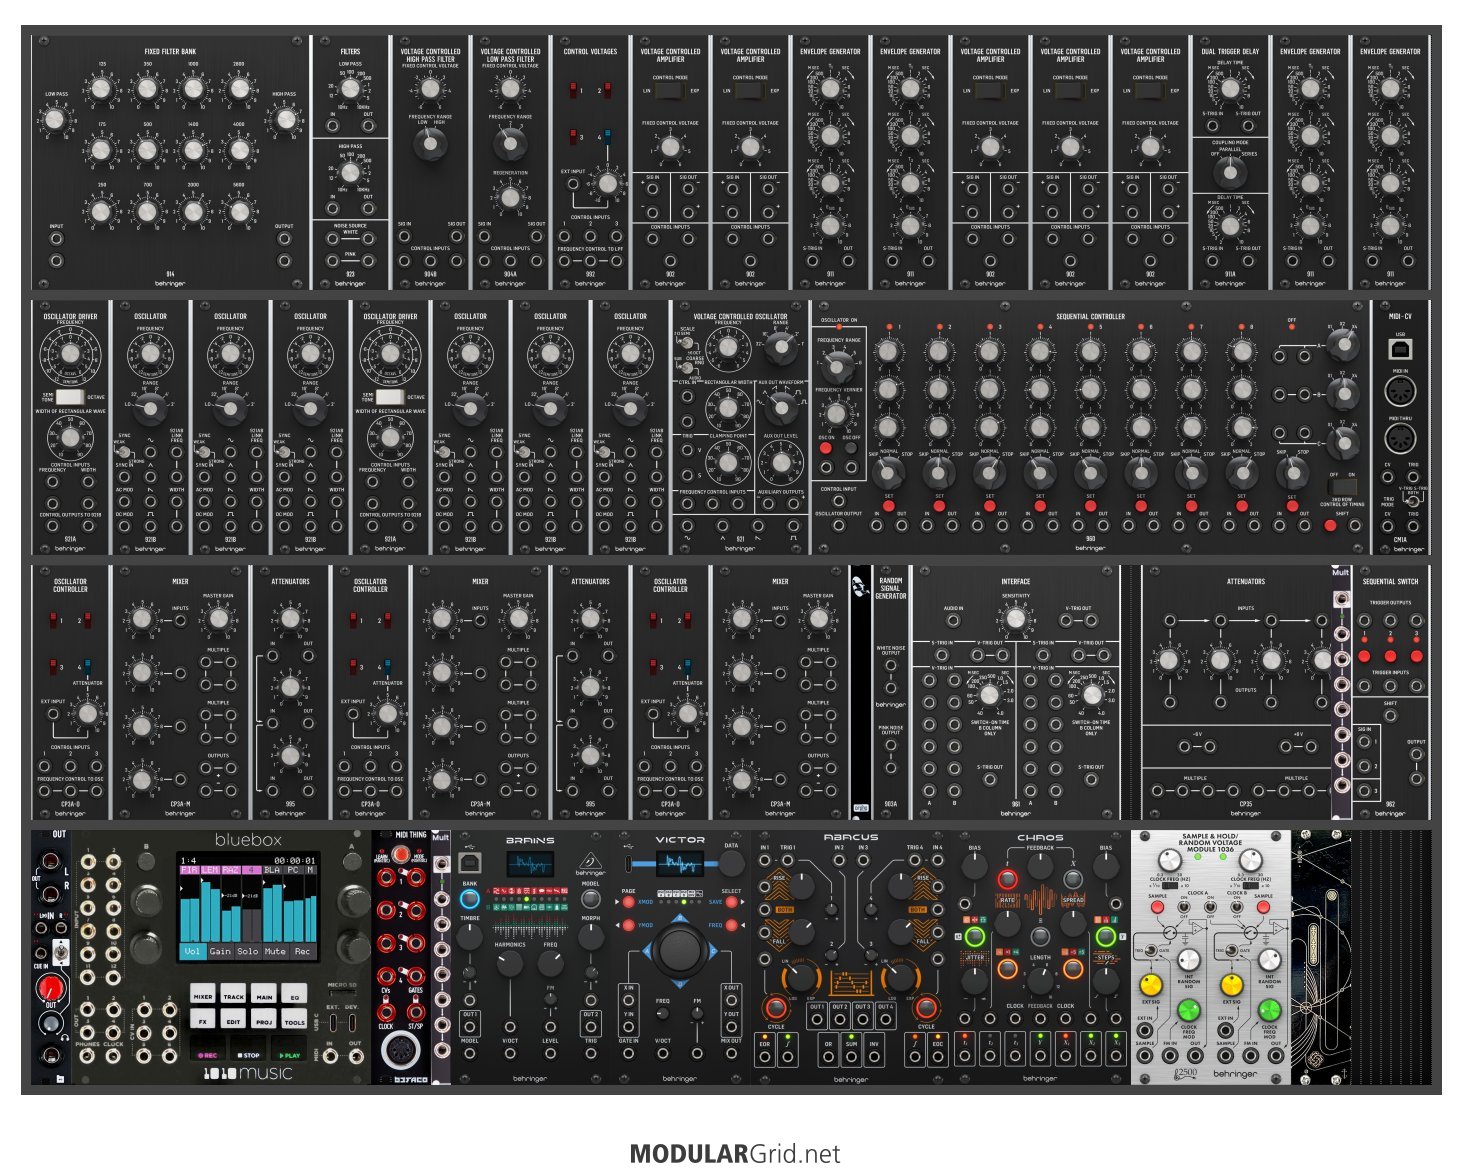Click the Brains waveform display
The width and height of the screenshot is (1472, 1175).
coord(531,863)
